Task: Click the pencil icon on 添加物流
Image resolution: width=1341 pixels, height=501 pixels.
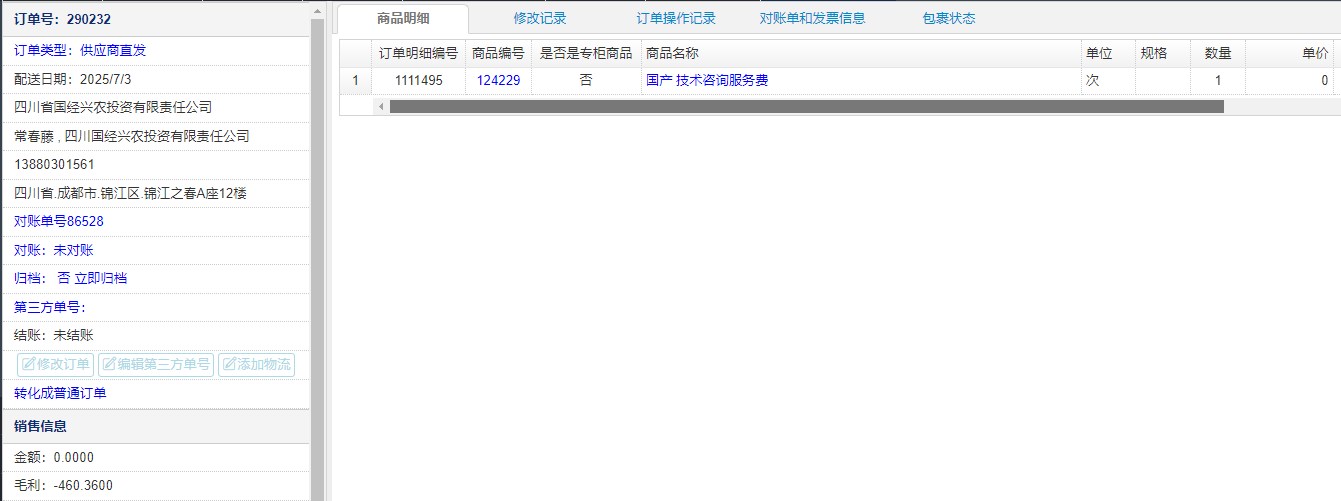Action: (230, 364)
